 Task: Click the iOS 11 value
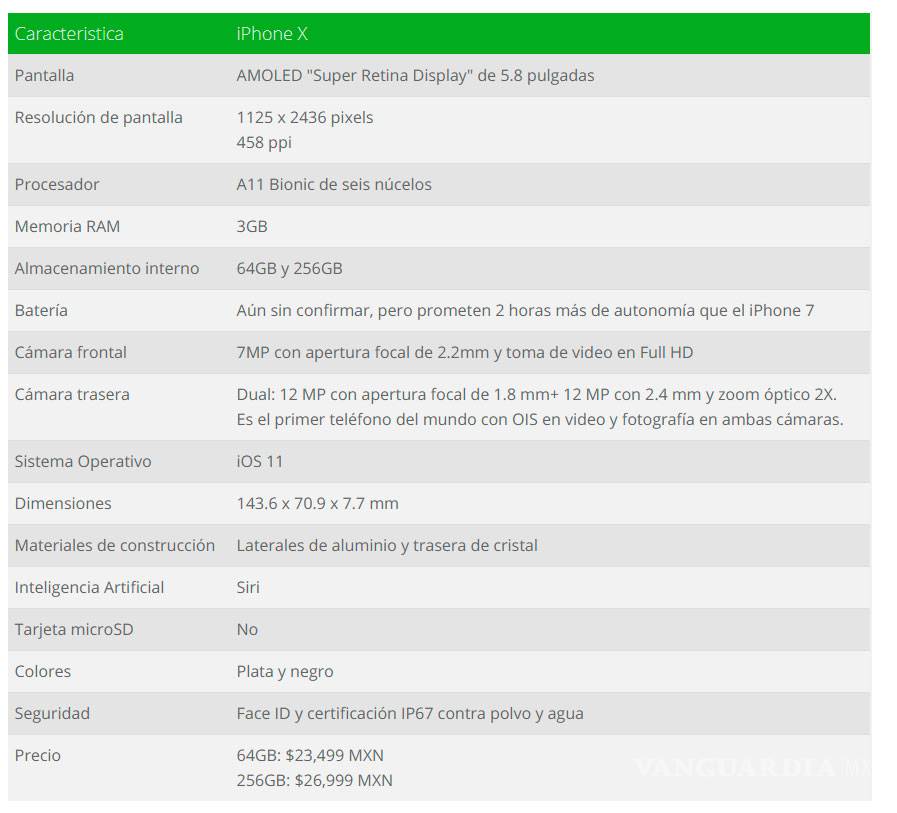(260, 461)
